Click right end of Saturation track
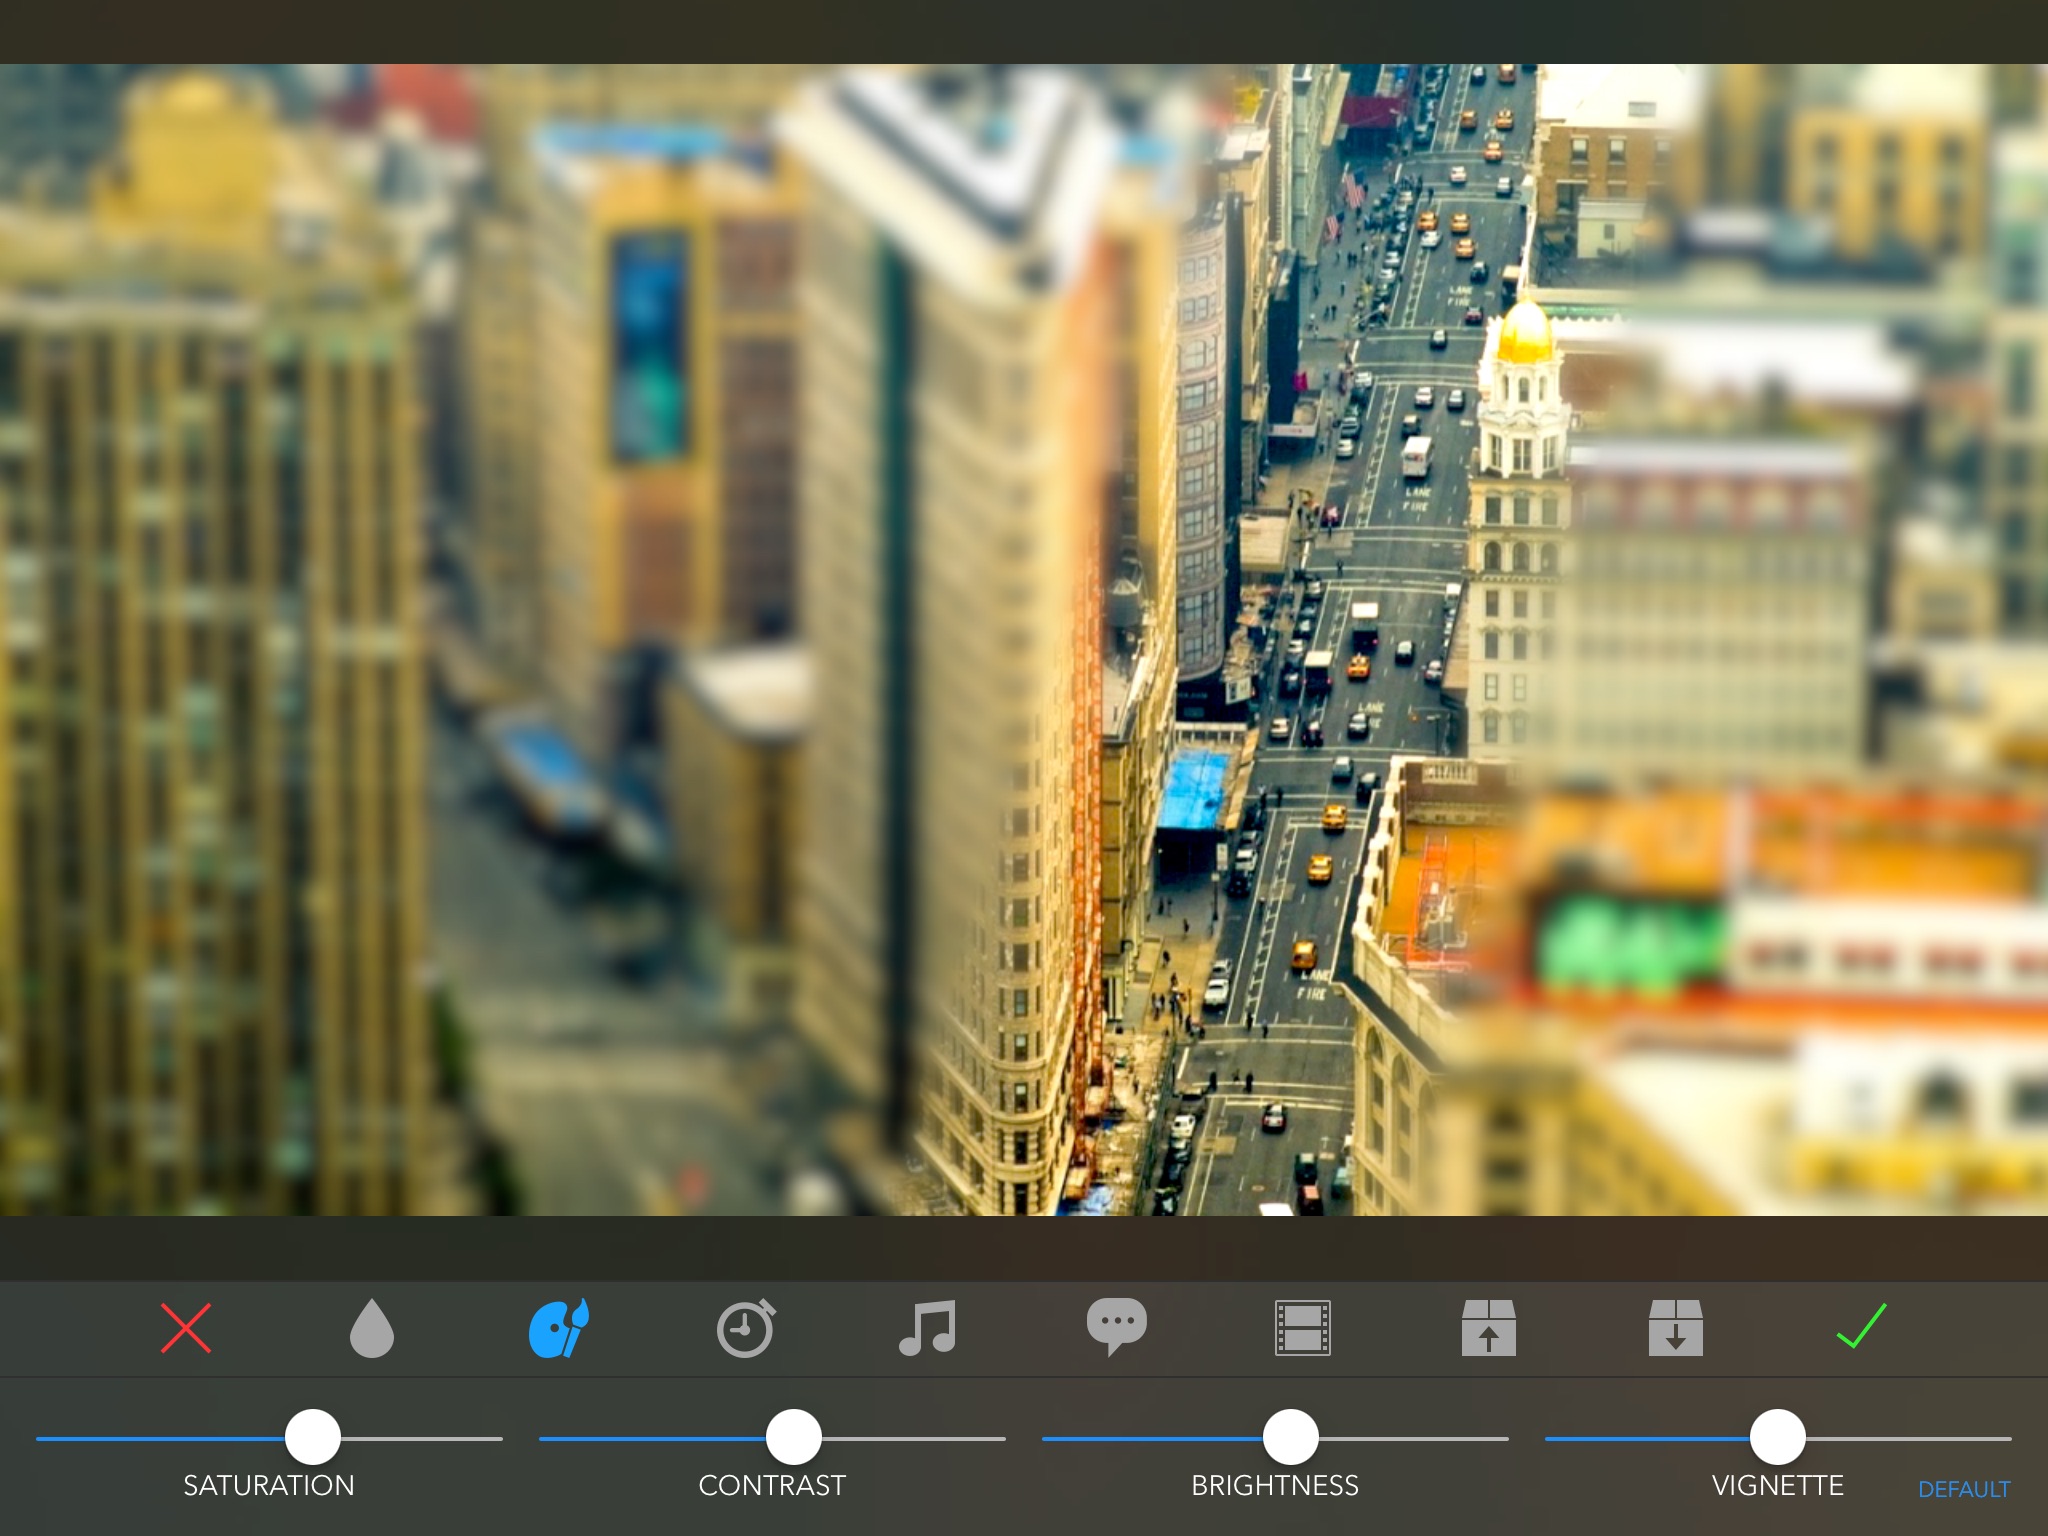The image size is (2048, 1536). (495, 1438)
